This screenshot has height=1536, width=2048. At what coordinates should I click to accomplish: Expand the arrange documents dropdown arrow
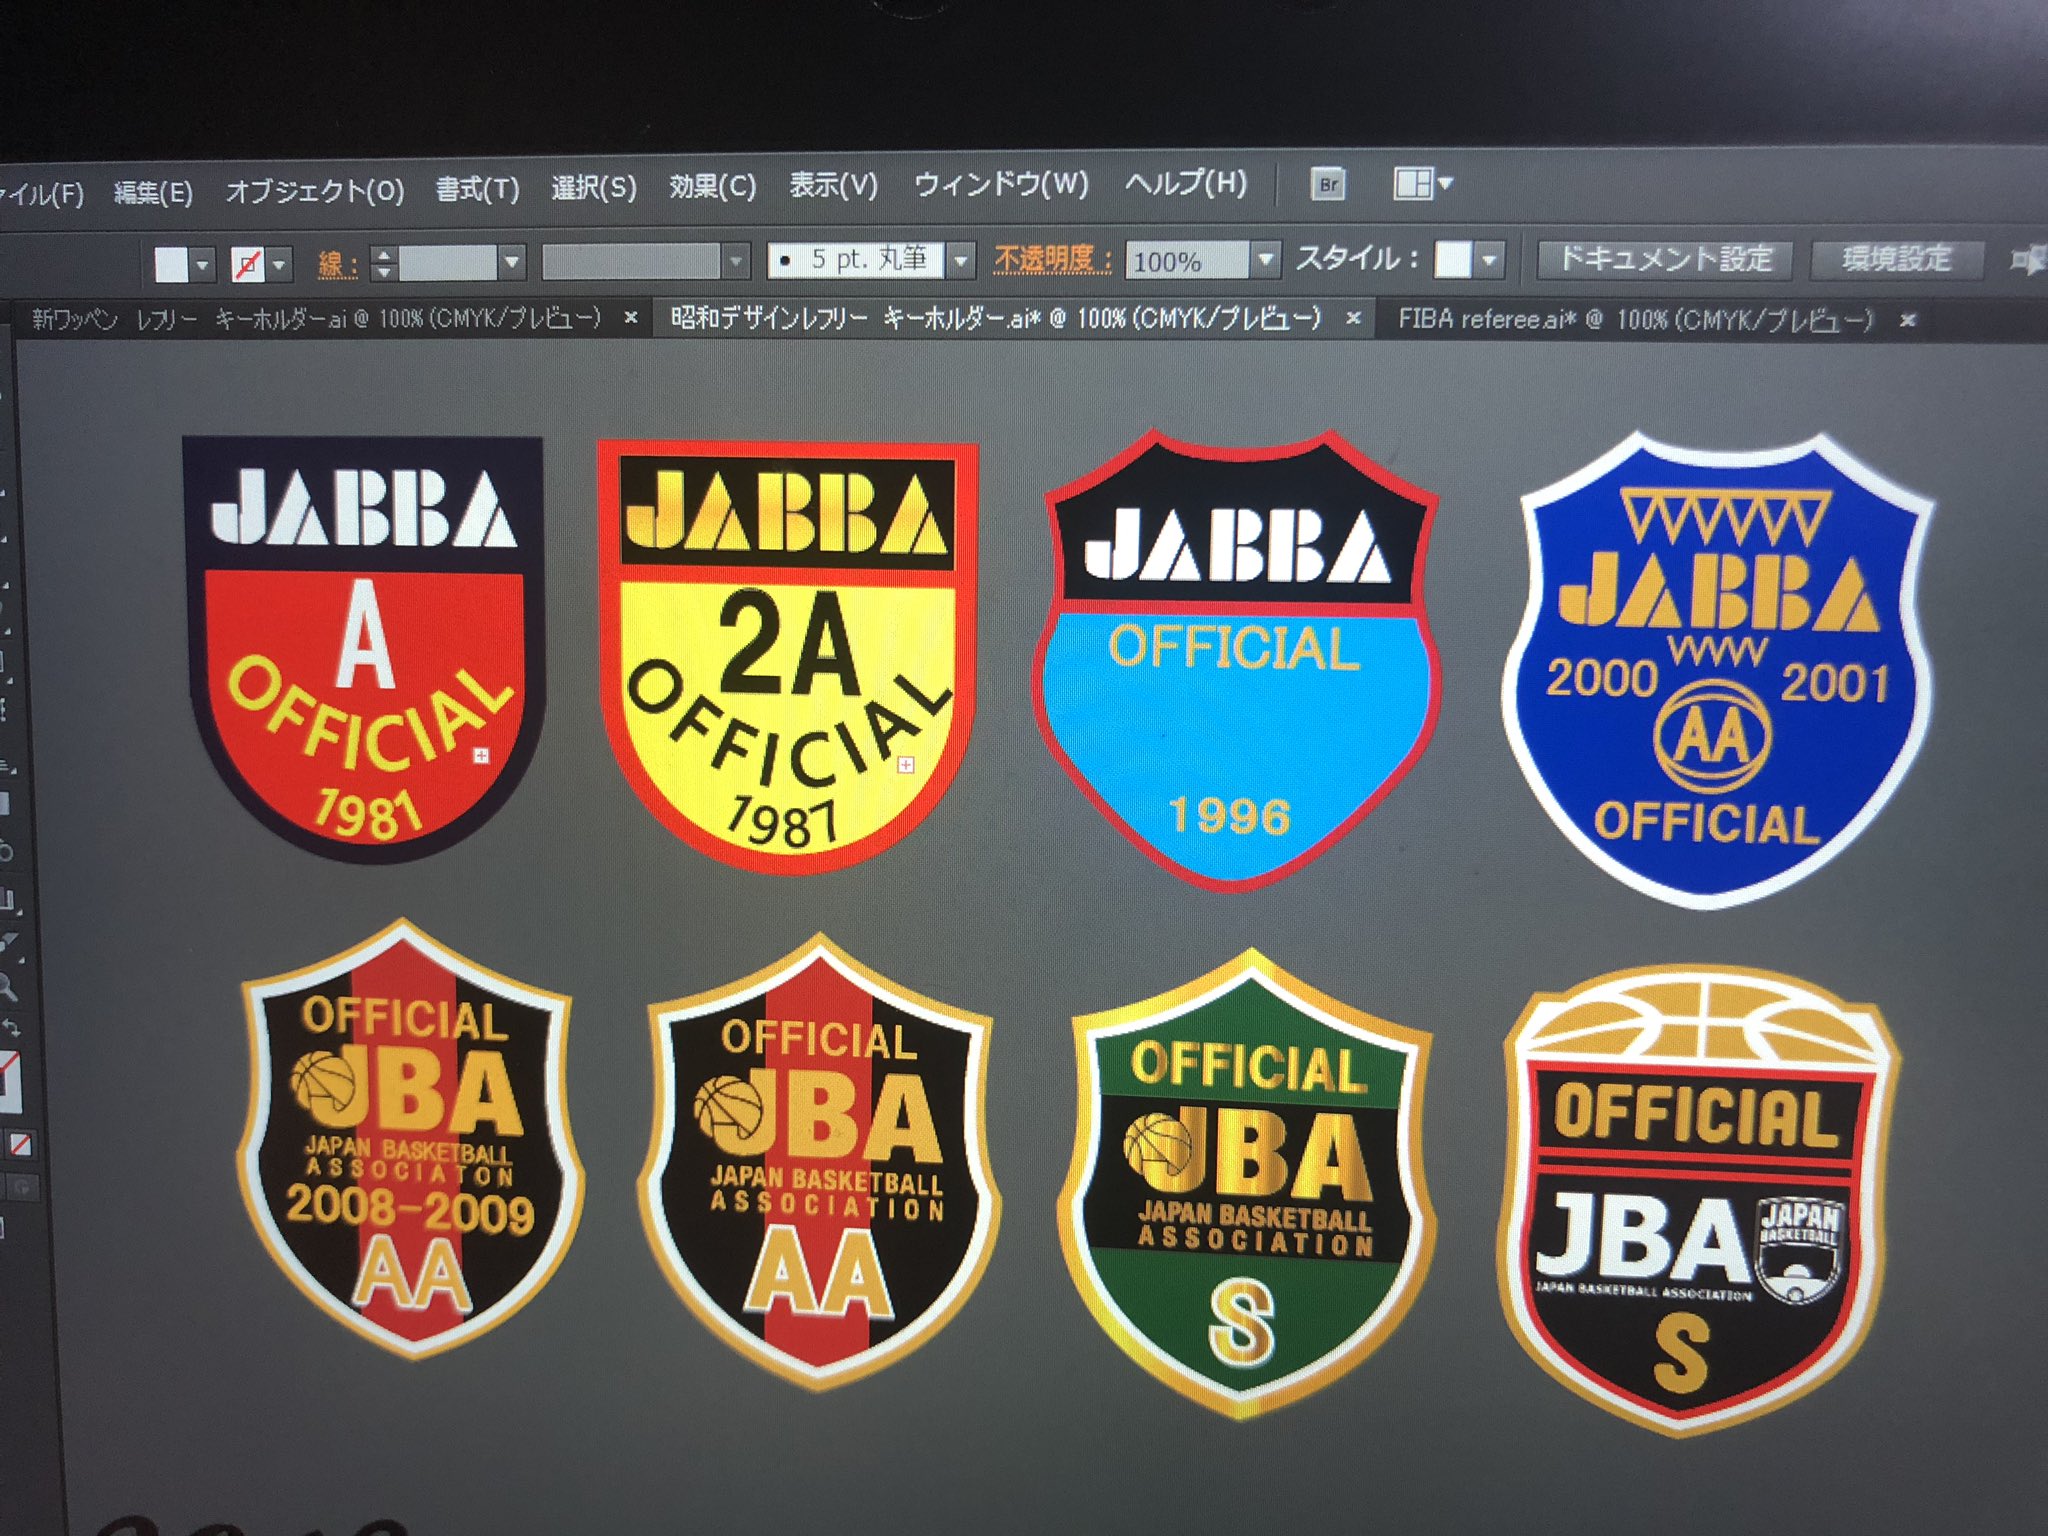click(1445, 183)
